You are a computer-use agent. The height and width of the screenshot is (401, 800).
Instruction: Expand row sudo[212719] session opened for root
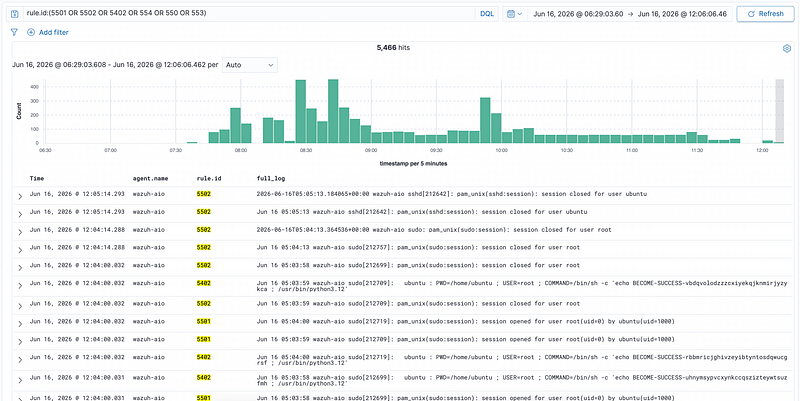click(x=20, y=324)
